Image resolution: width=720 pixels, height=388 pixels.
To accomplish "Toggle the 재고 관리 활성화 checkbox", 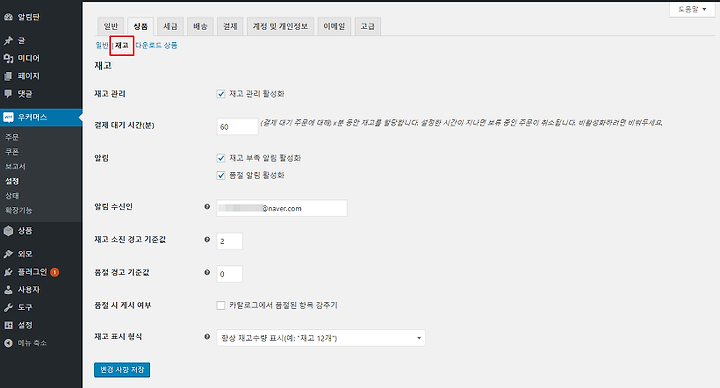I will click(x=221, y=94).
